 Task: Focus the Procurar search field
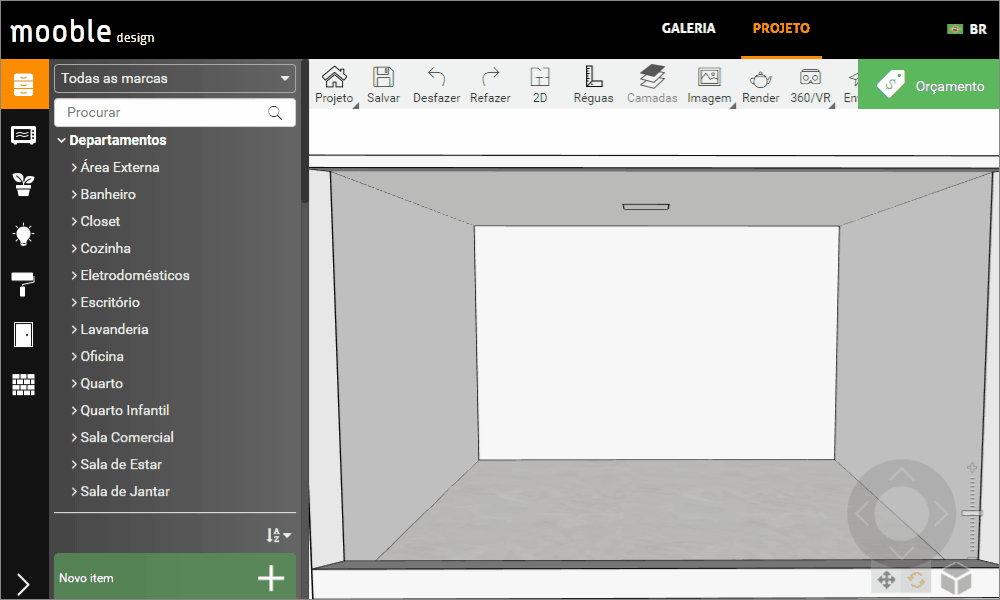point(175,113)
